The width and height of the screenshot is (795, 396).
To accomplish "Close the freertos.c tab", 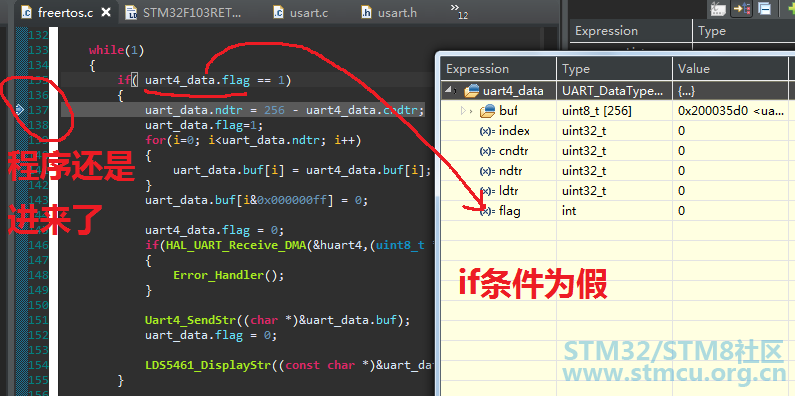I will (106, 13).
